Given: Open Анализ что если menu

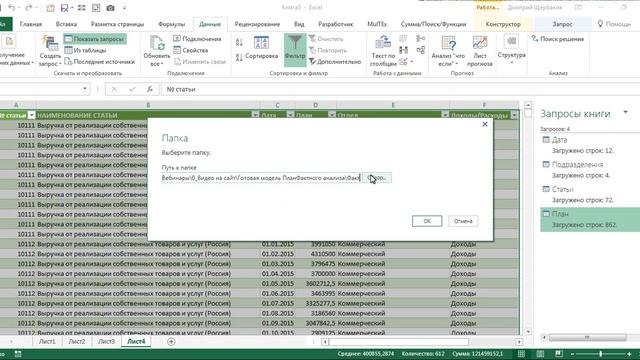Looking at the screenshot, I should [448, 51].
